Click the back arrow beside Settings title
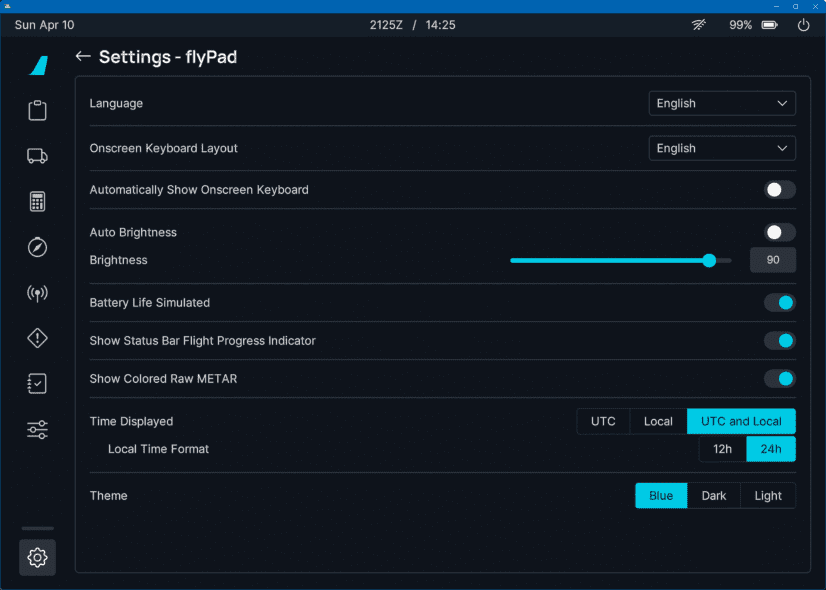 [x=83, y=57]
